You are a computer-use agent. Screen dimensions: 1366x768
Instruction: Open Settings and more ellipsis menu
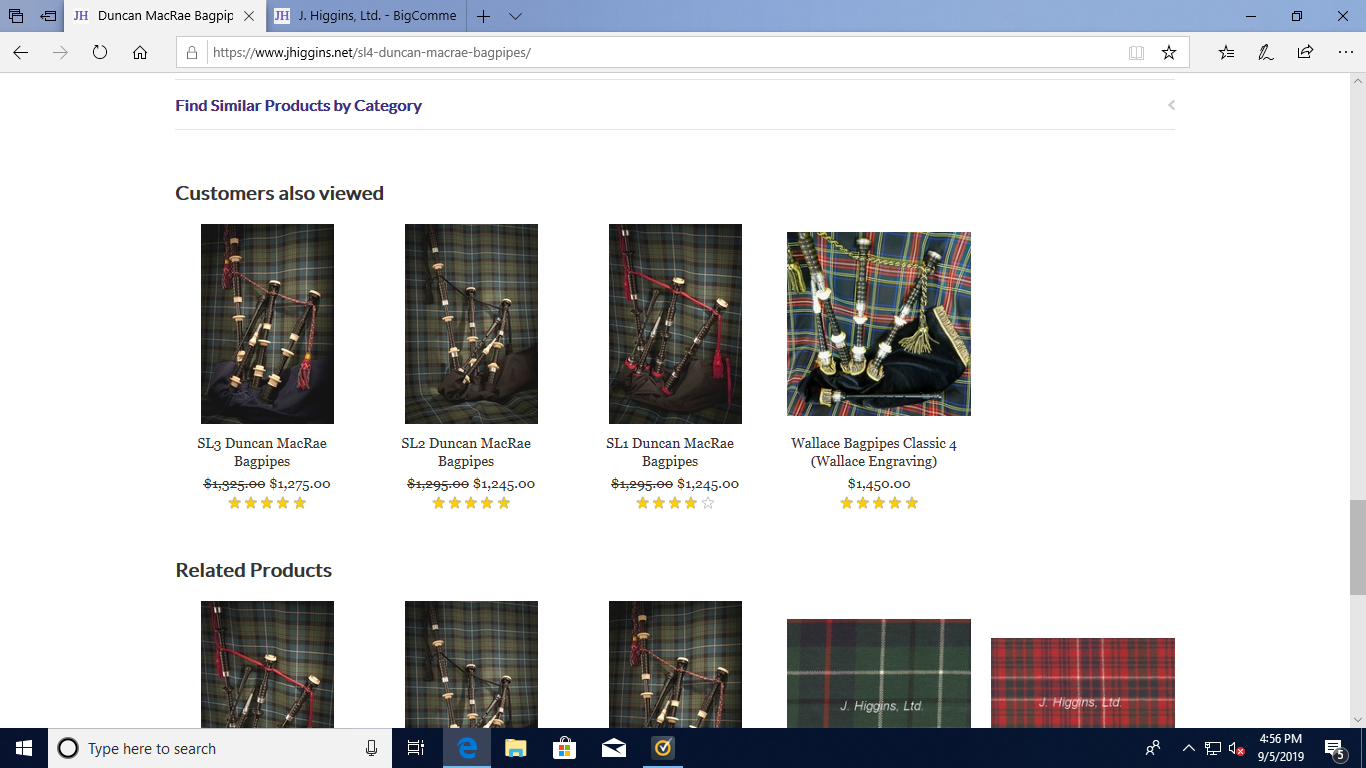(x=1344, y=53)
